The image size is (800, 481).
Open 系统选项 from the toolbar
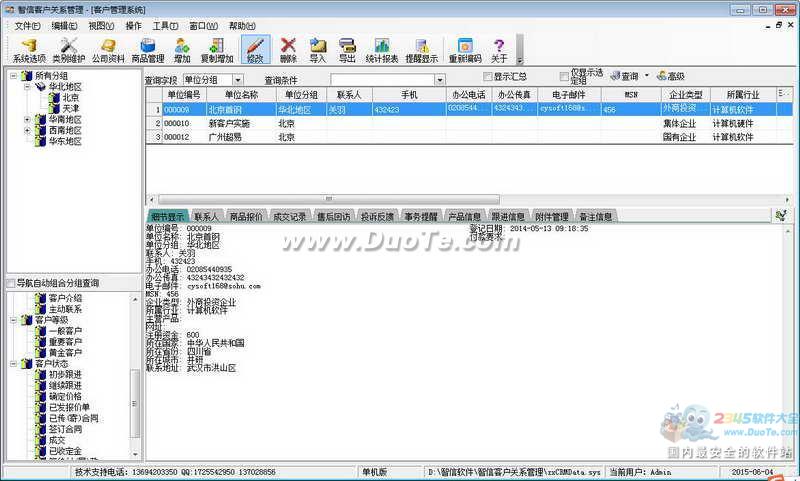click(29, 50)
